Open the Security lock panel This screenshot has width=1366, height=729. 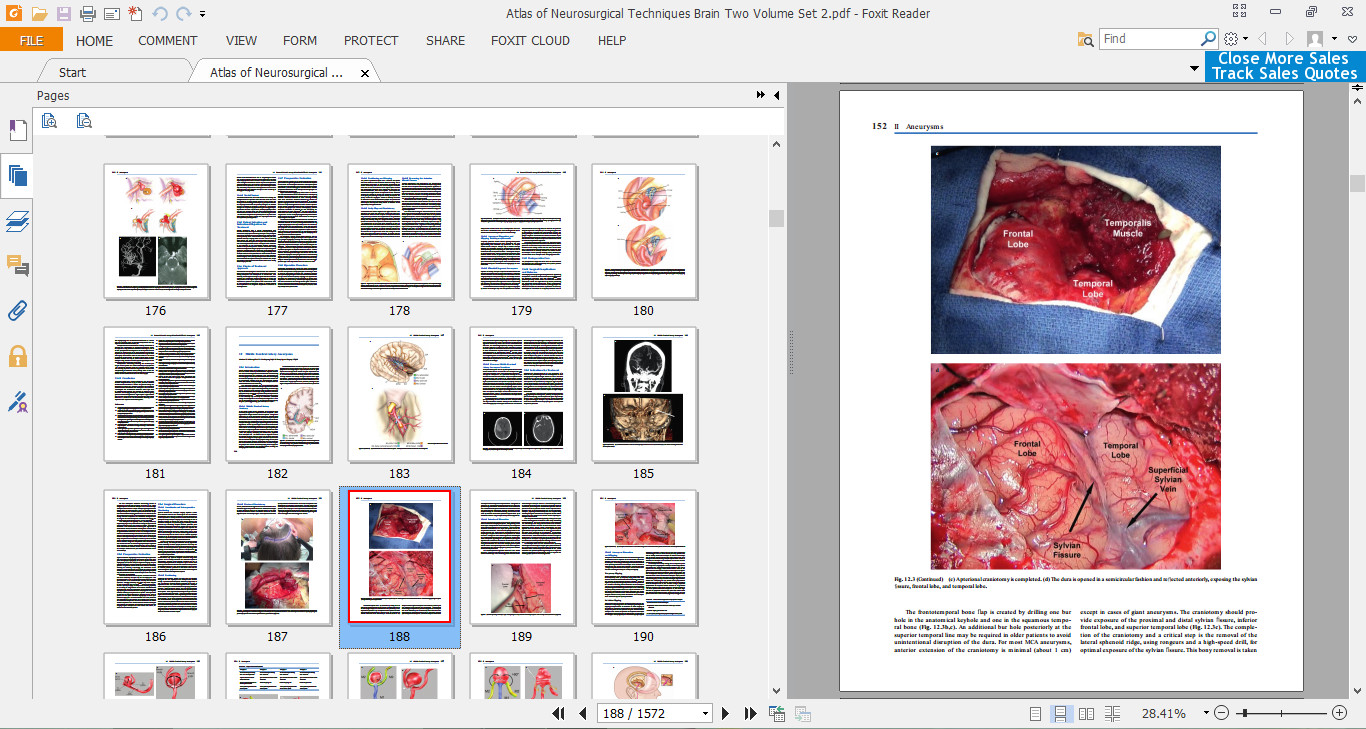[17, 356]
